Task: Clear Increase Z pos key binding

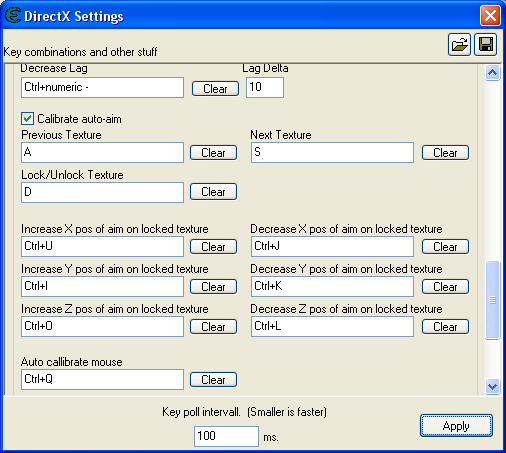Action: click(213, 327)
